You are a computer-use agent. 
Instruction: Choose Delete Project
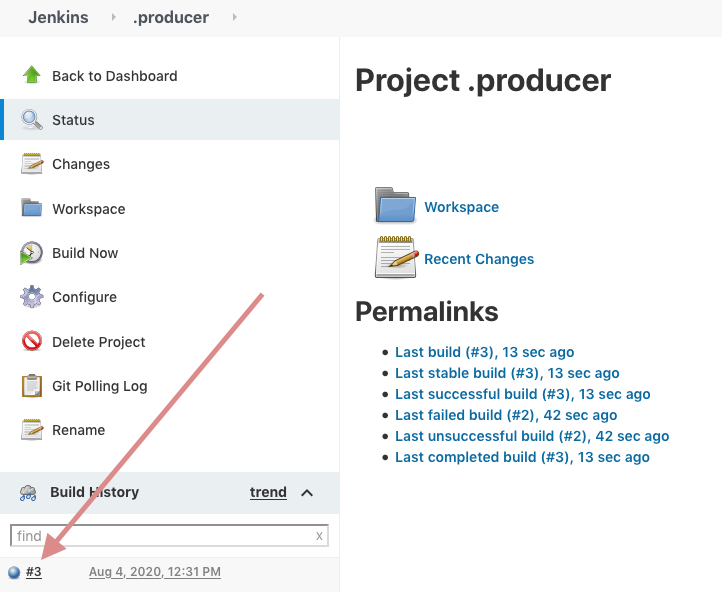pos(99,342)
